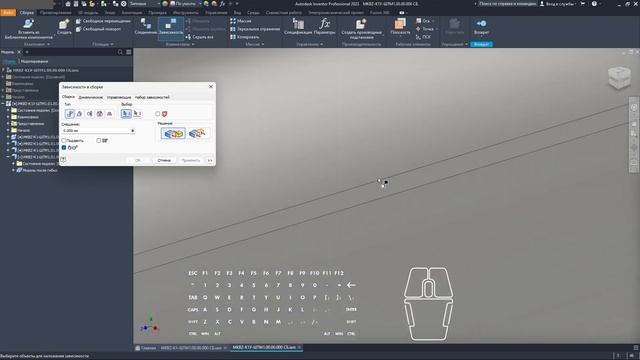This screenshot has height=360, width=640.
Task: Open the Сборка ribbon tab
Action: pos(27,13)
